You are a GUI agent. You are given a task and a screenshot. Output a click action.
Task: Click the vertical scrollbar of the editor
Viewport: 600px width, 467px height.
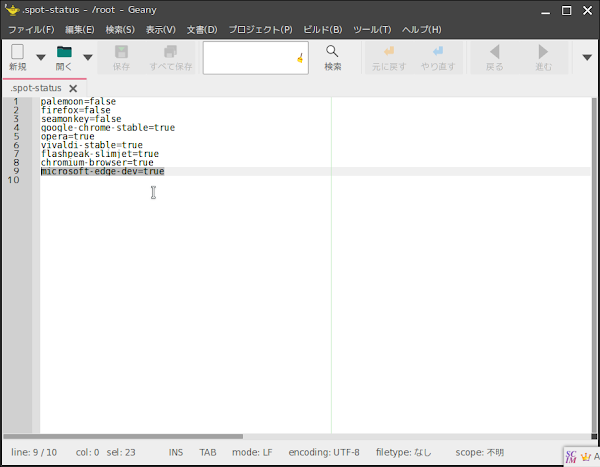click(x=594, y=264)
